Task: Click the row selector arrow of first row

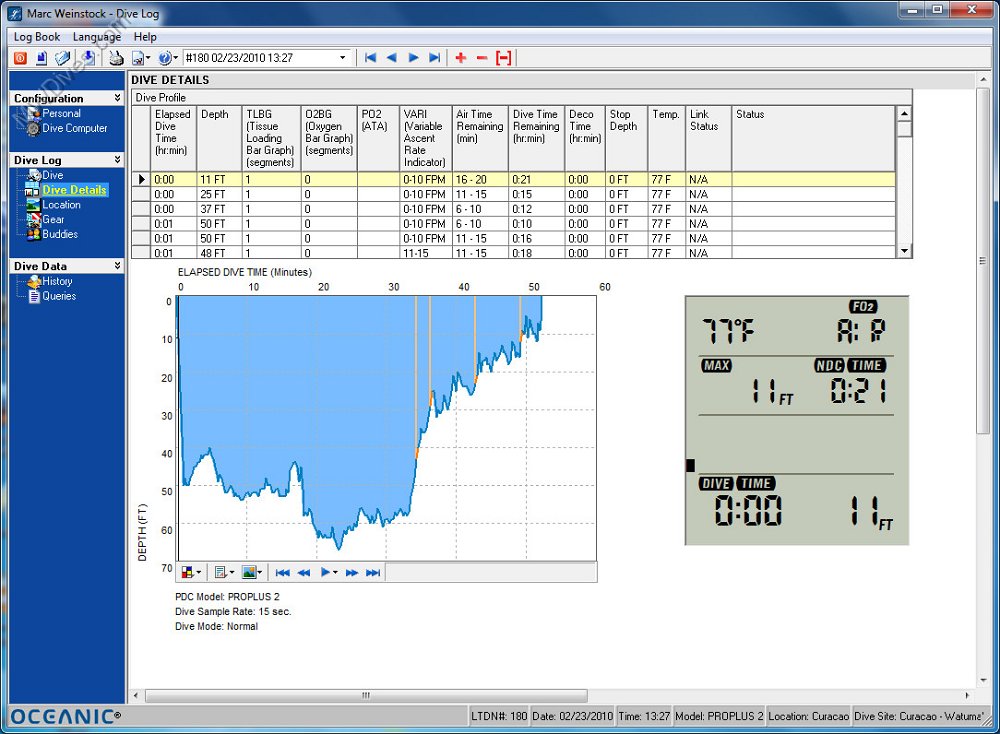Action: tap(141, 179)
